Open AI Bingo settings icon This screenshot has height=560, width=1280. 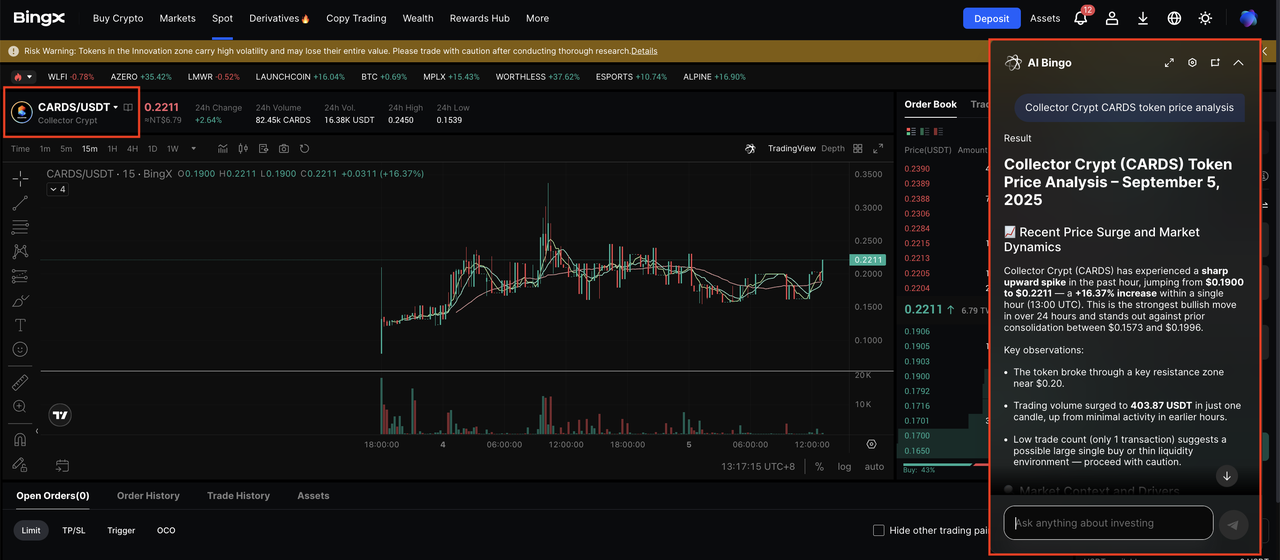(x=1192, y=63)
